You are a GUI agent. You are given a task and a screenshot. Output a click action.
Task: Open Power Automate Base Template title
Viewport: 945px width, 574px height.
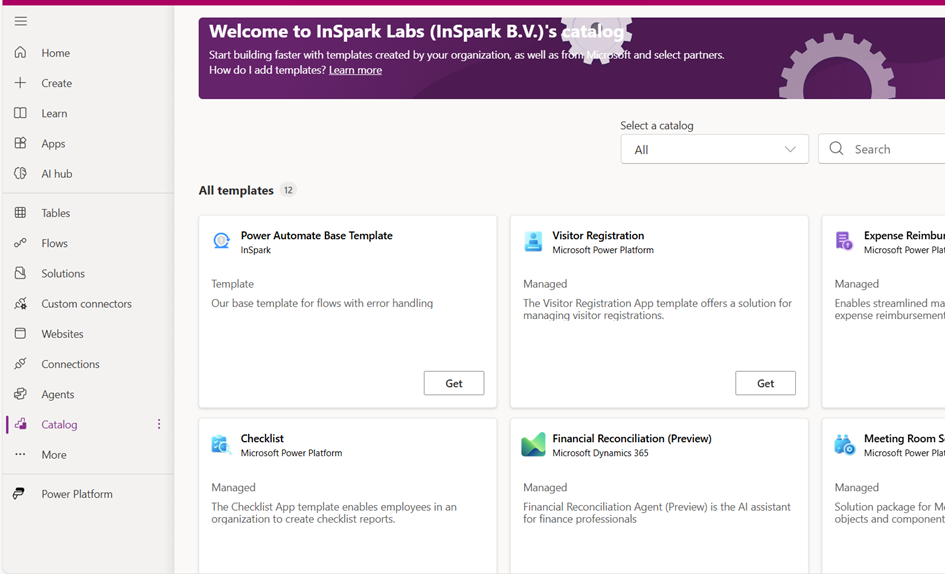point(316,235)
